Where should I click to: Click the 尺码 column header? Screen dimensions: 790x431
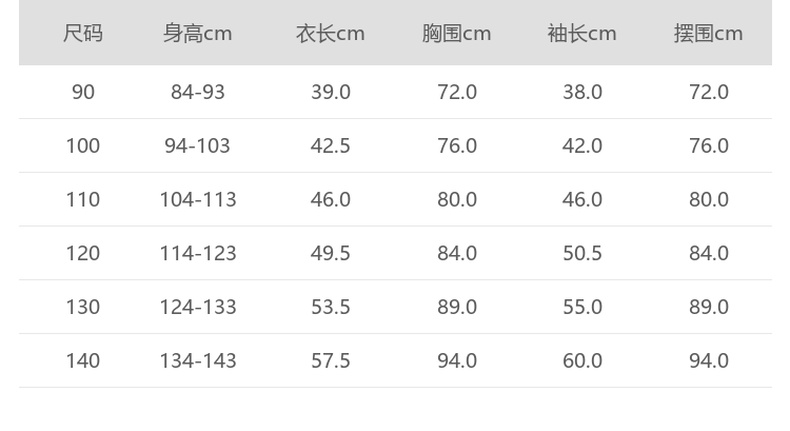[x=83, y=34]
